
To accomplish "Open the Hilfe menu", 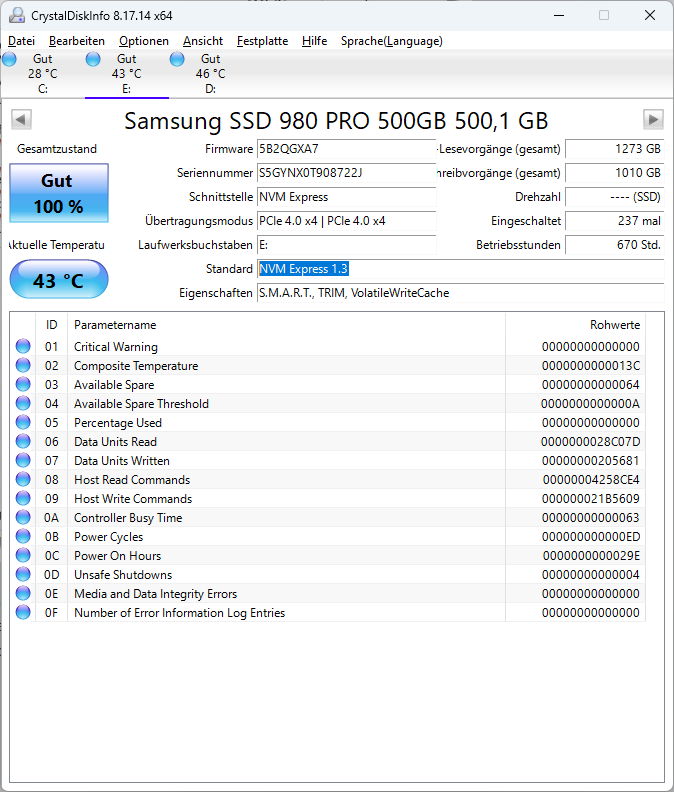I will coord(314,41).
